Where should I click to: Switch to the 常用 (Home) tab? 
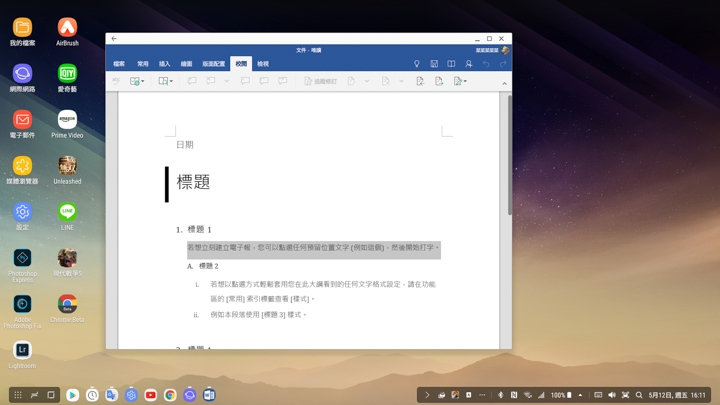click(x=143, y=64)
